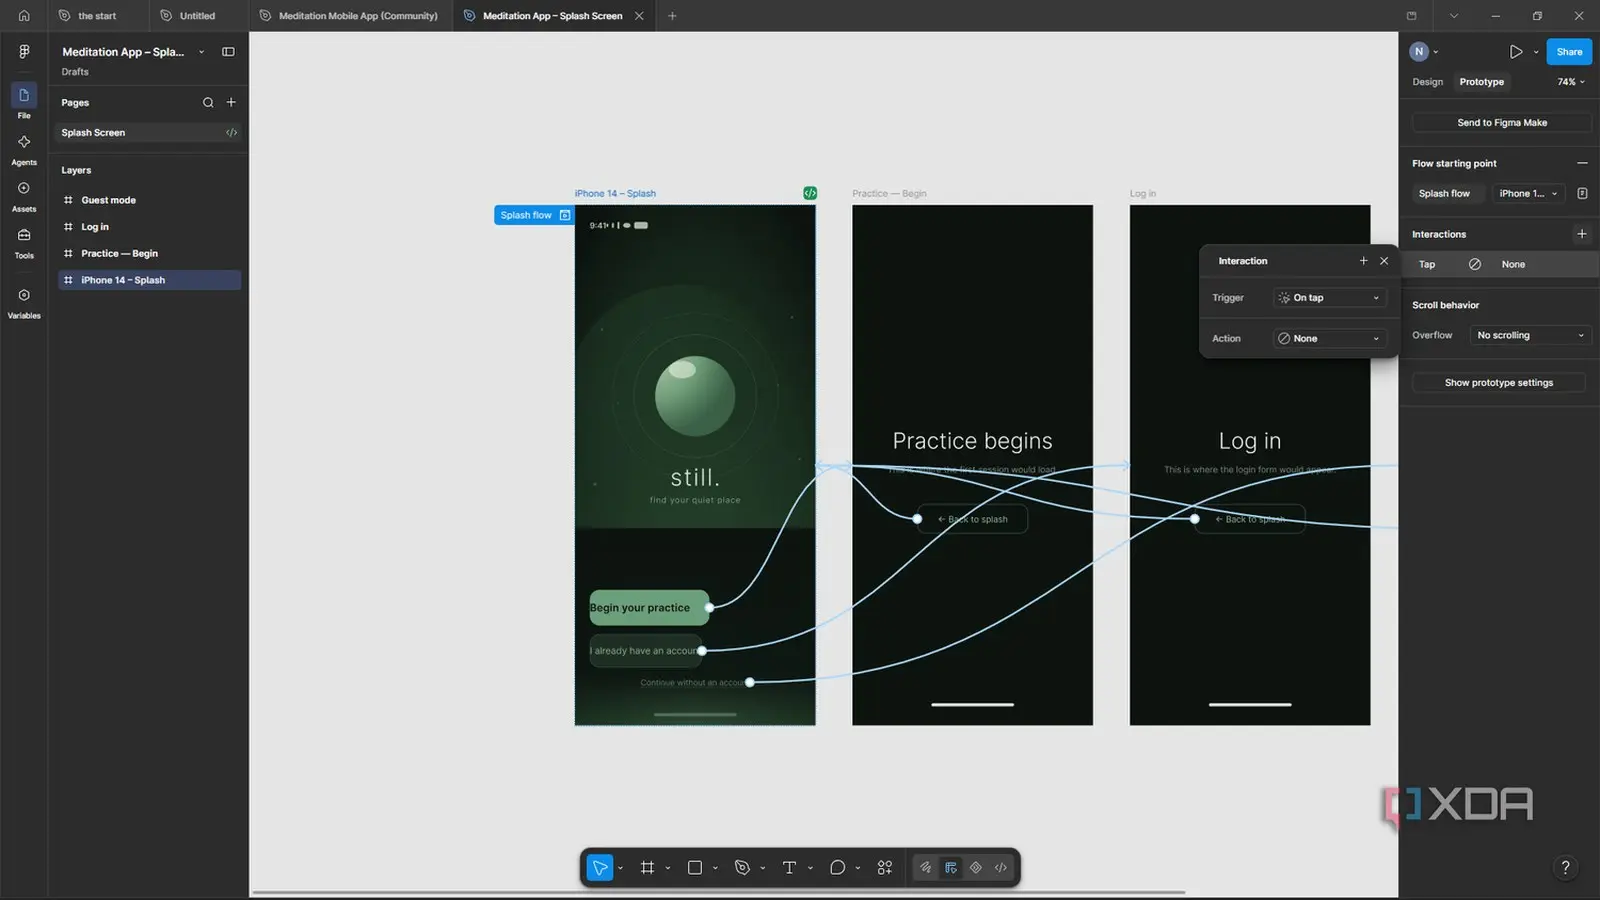The image size is (1600, 900).
Task: Switch to the Prototype tab
Action: (x=1481, y=82)
